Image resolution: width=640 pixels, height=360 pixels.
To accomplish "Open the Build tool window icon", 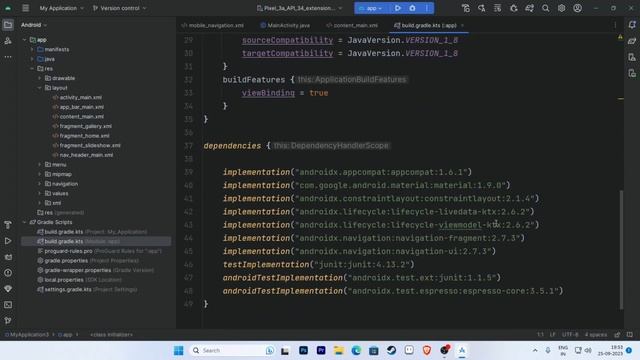I will 8,225.
